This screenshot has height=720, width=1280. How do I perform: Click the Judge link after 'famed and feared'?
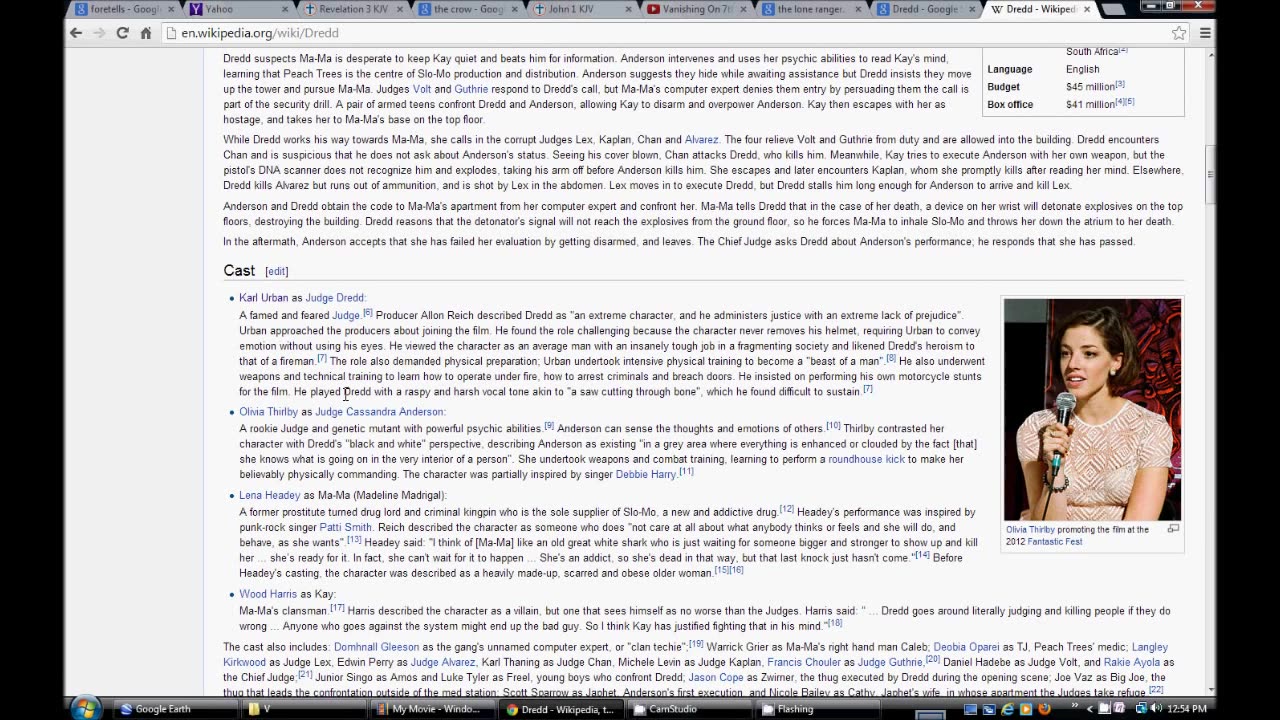point(345,316)
